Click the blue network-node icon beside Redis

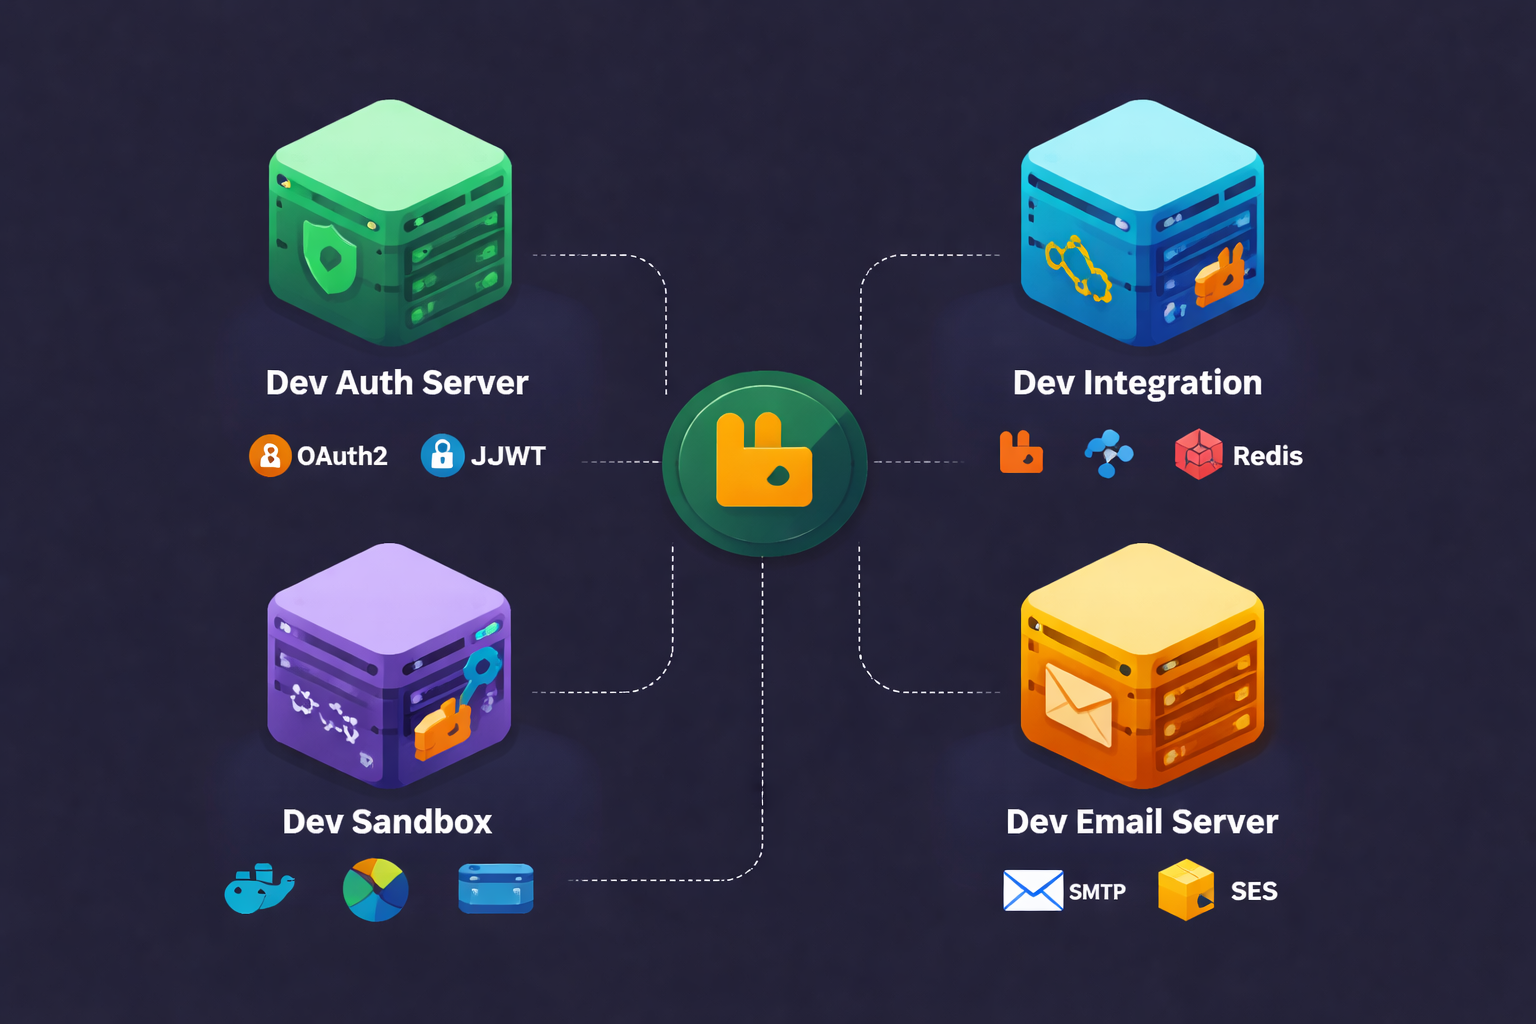pos(1107,455)
